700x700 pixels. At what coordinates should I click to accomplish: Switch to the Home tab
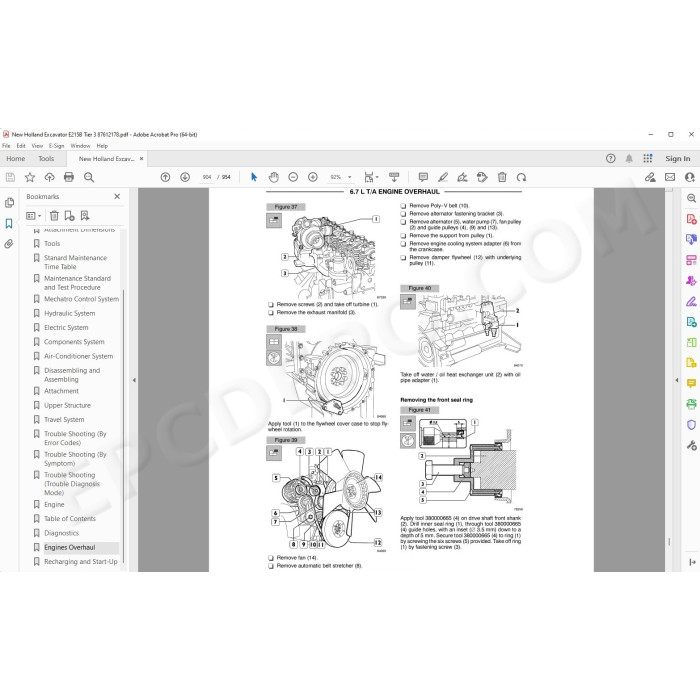coord(16,158)
